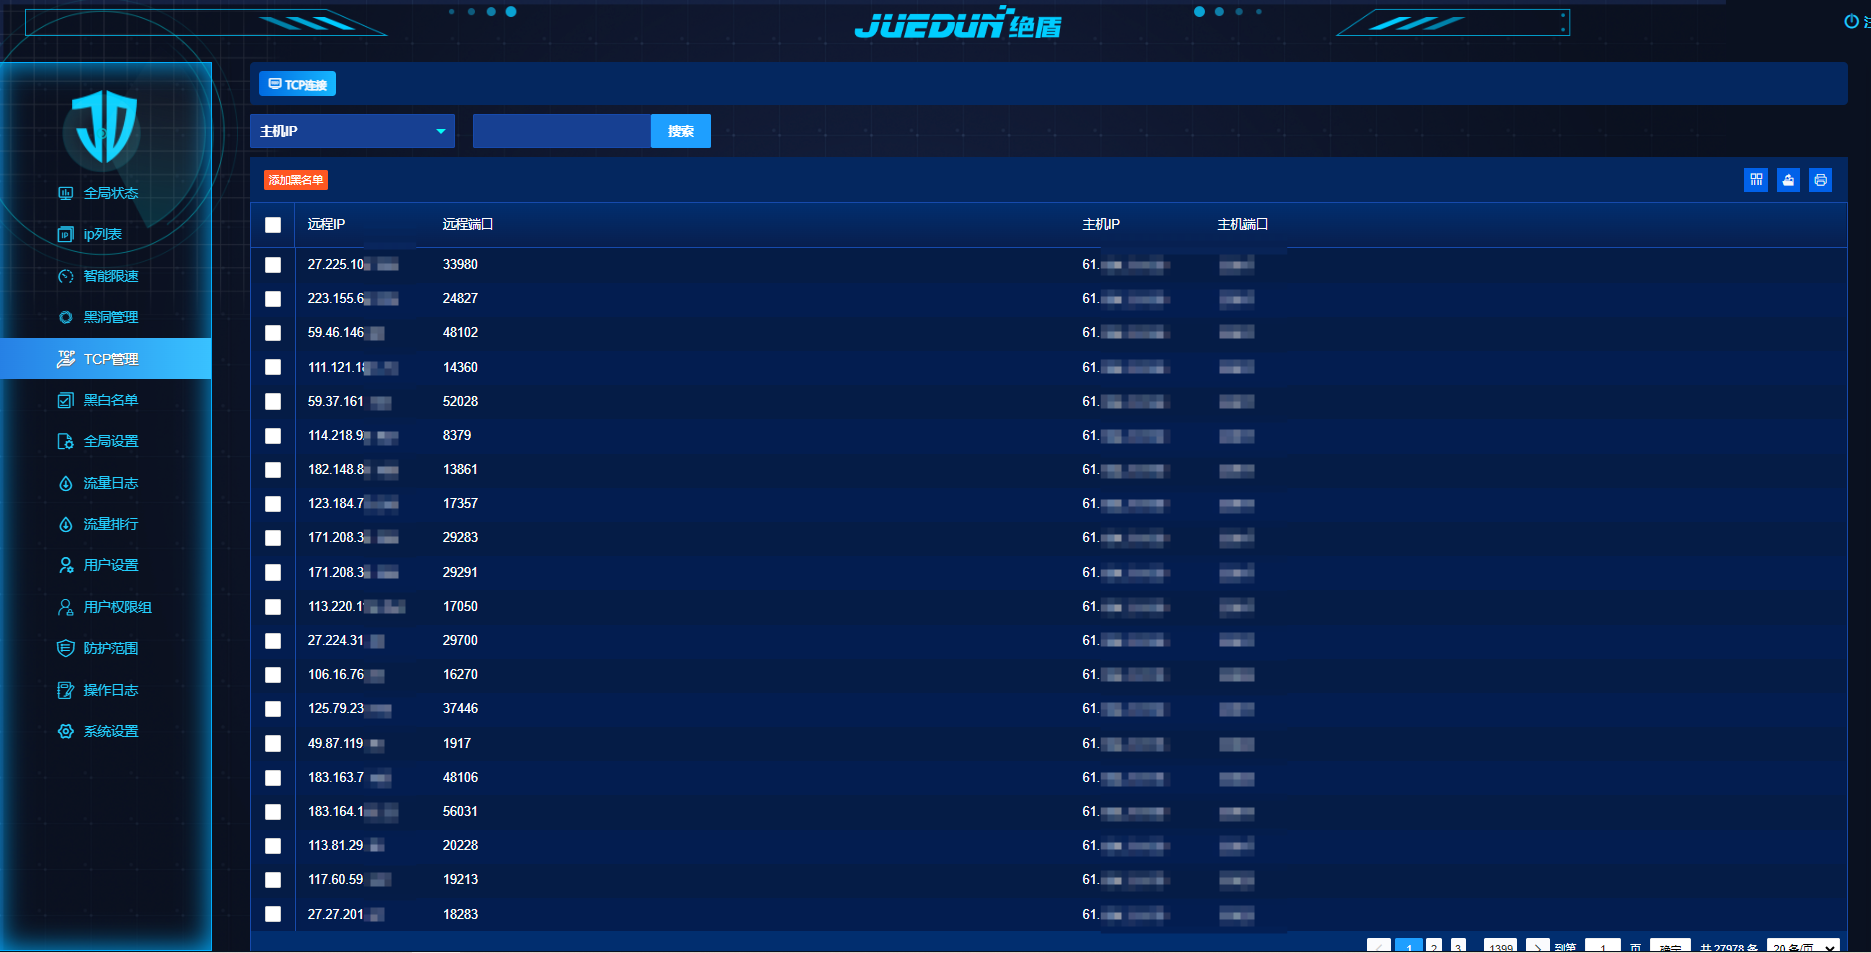Switch to the TCP连接 tab
The image size is (1871, 953).
(298, 85)
